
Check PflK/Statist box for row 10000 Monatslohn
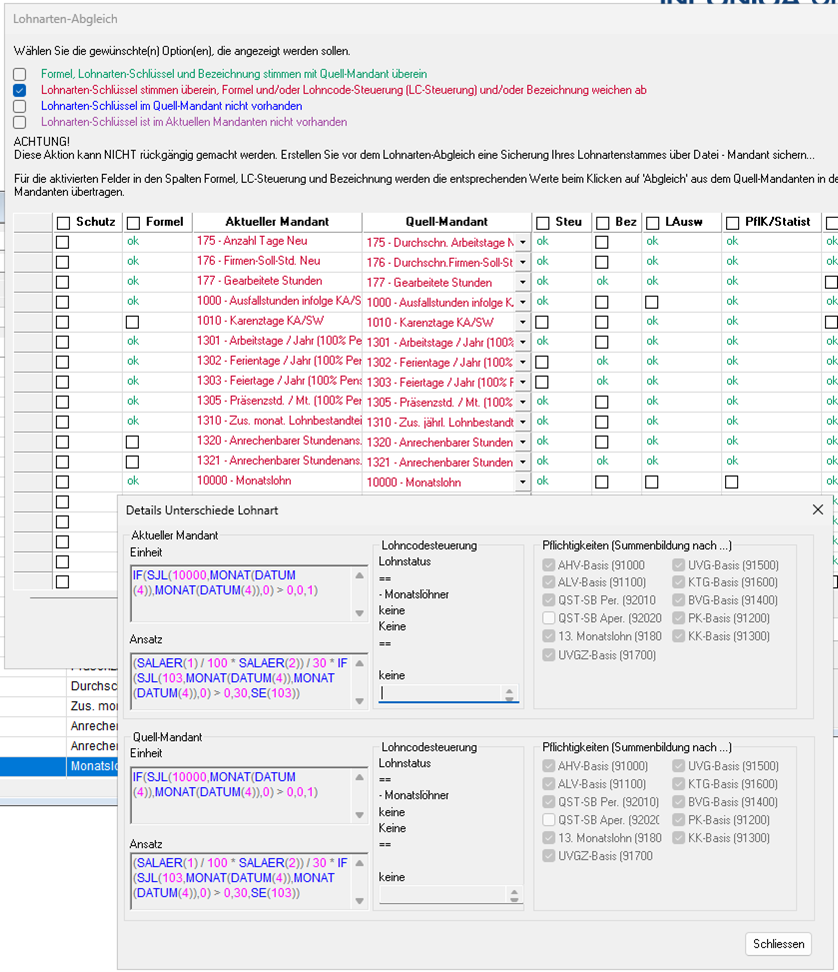tap(732, 482)
